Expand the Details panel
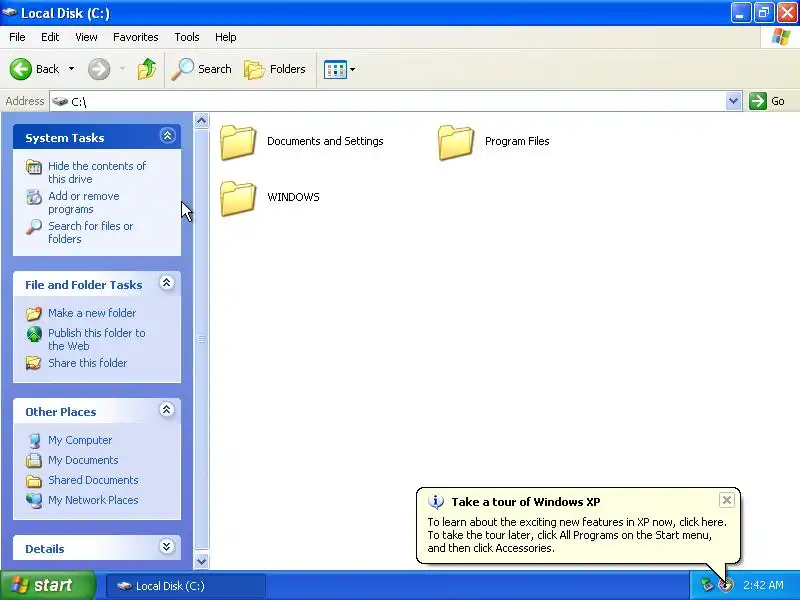 pyautogui.click(x=166, y=547)
